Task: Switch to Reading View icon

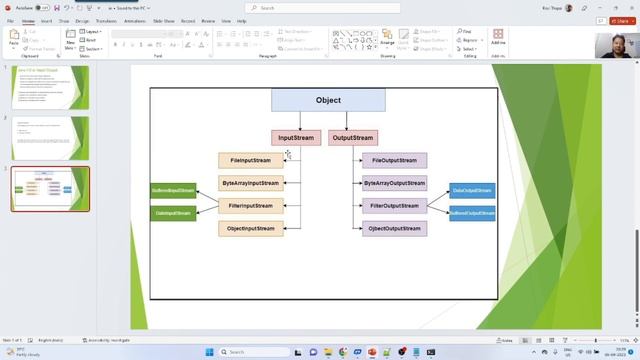Action: 552,340
